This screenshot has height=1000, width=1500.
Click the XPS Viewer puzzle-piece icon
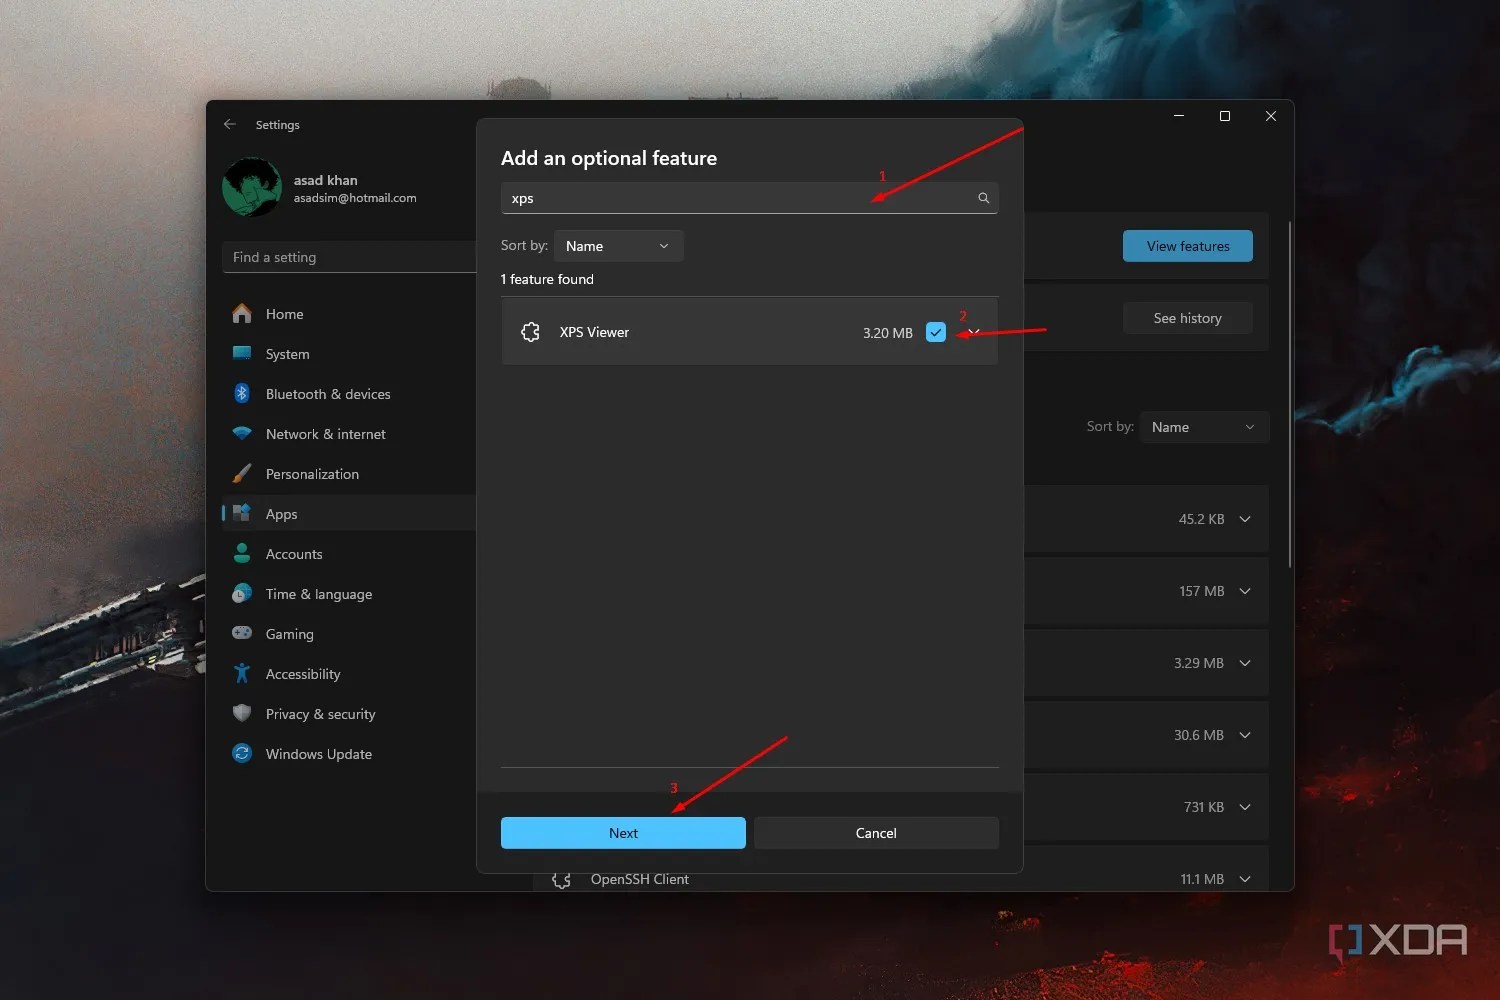click(x=529, y=331)
